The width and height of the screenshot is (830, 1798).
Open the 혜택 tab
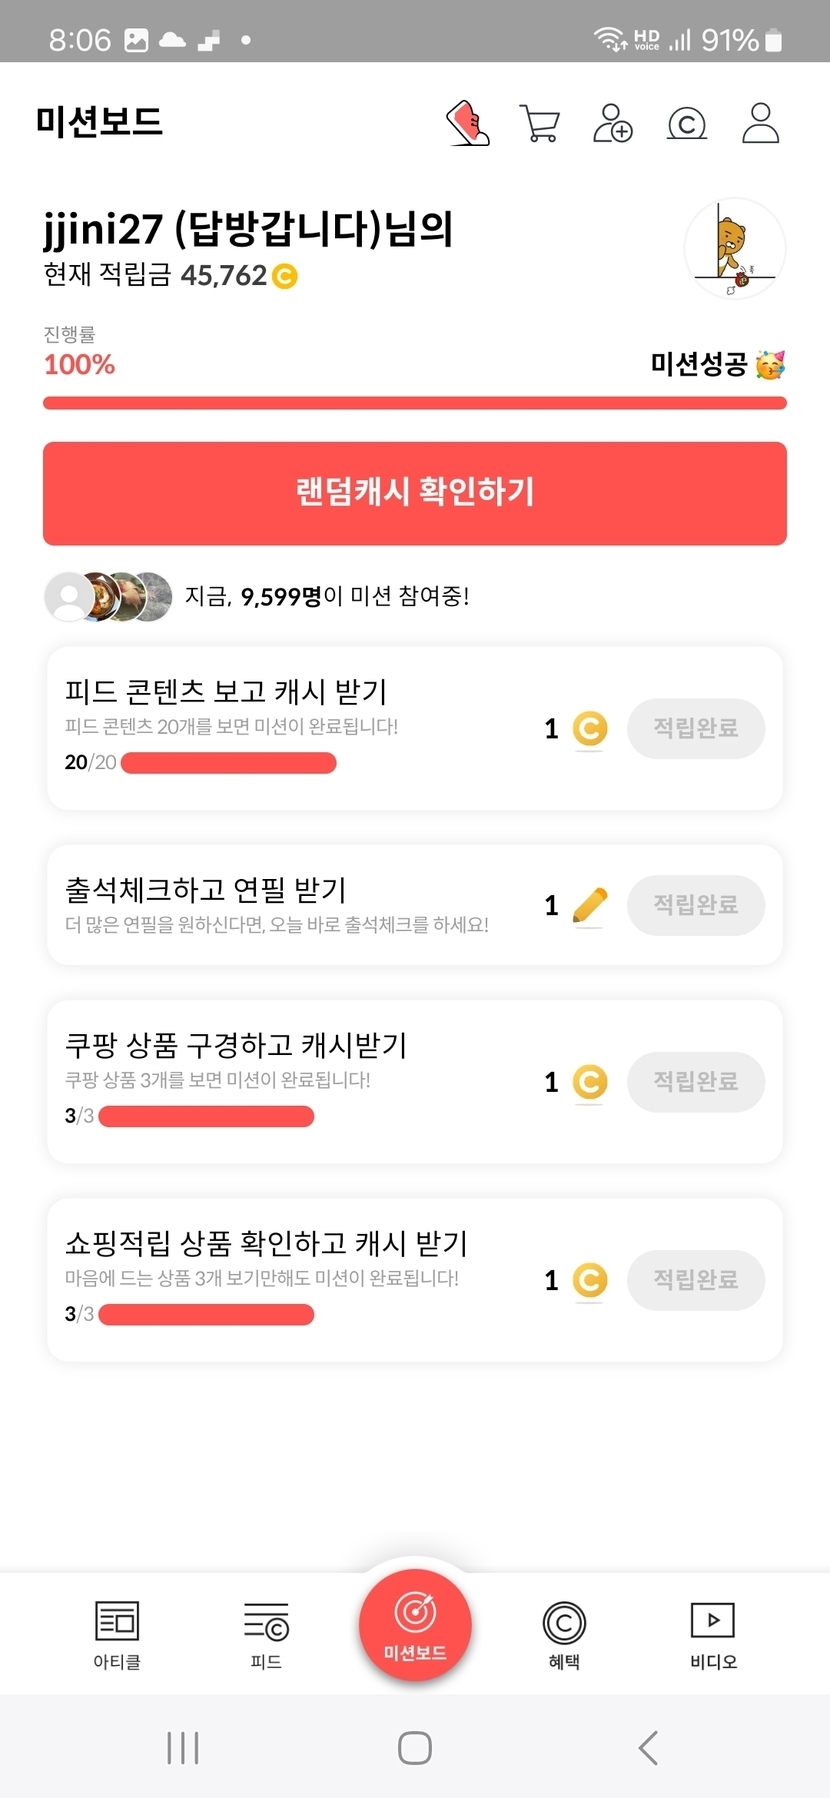pyautogui.click(x=564, y=1634)
